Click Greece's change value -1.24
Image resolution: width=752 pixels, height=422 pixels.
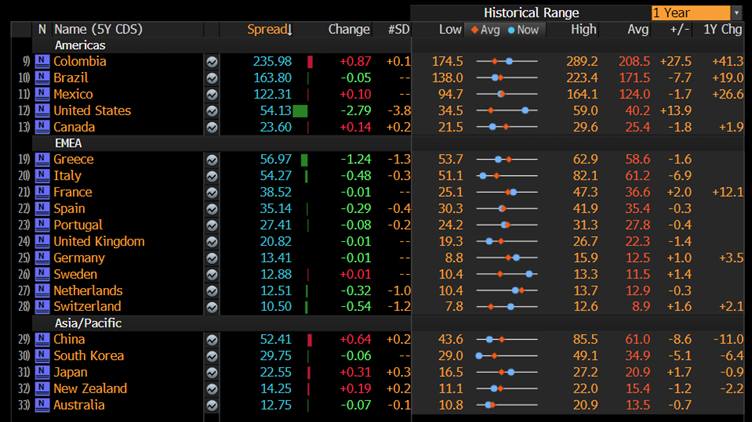356,159
